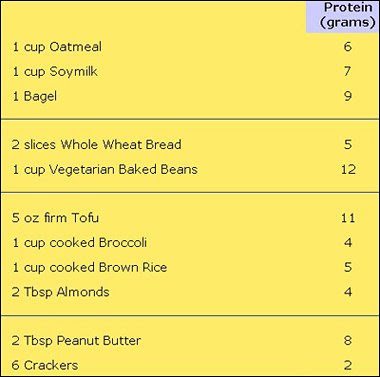
Task: Click protein value 2 for Crackers
Action: [348, 365]
